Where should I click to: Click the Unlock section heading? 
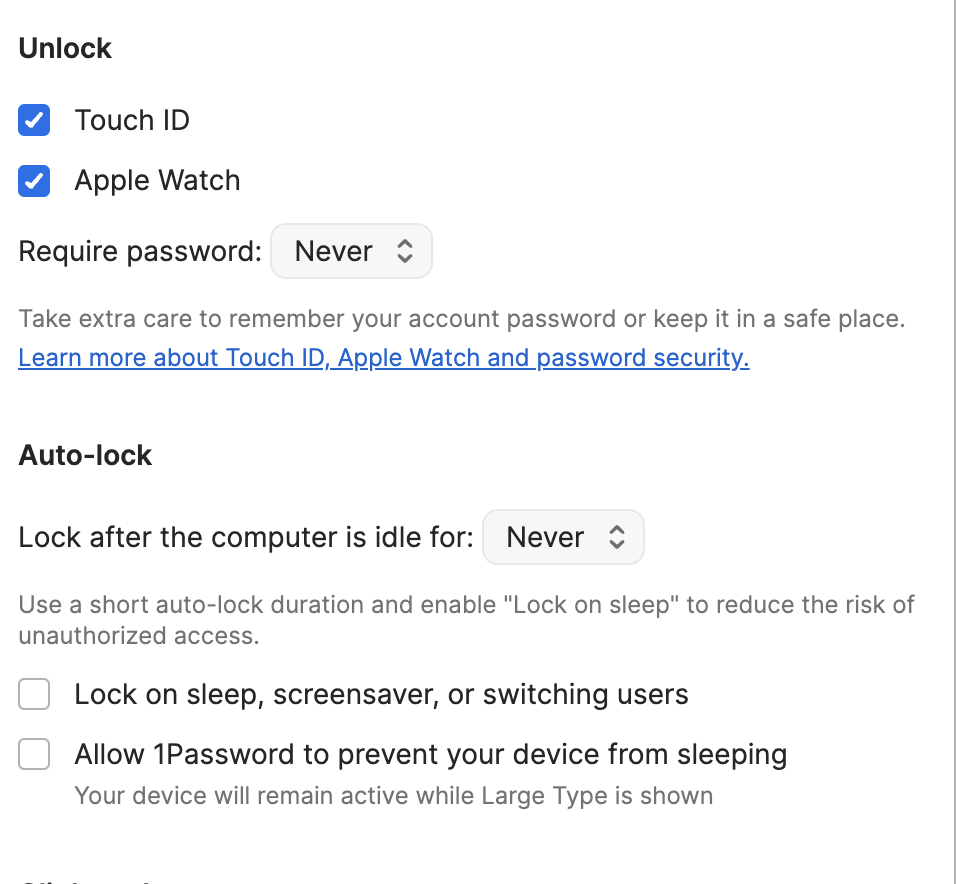tap(65, 48)
